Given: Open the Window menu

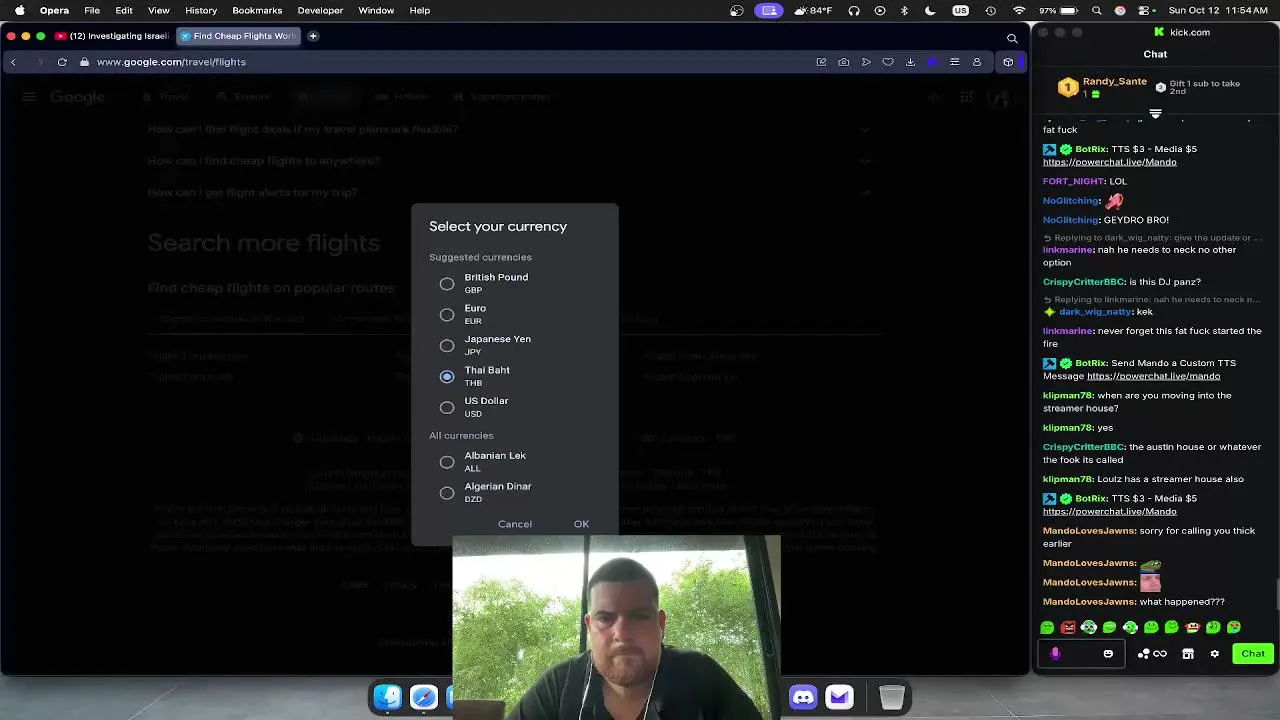Looking at the screenshot, I should coord(376,10).
